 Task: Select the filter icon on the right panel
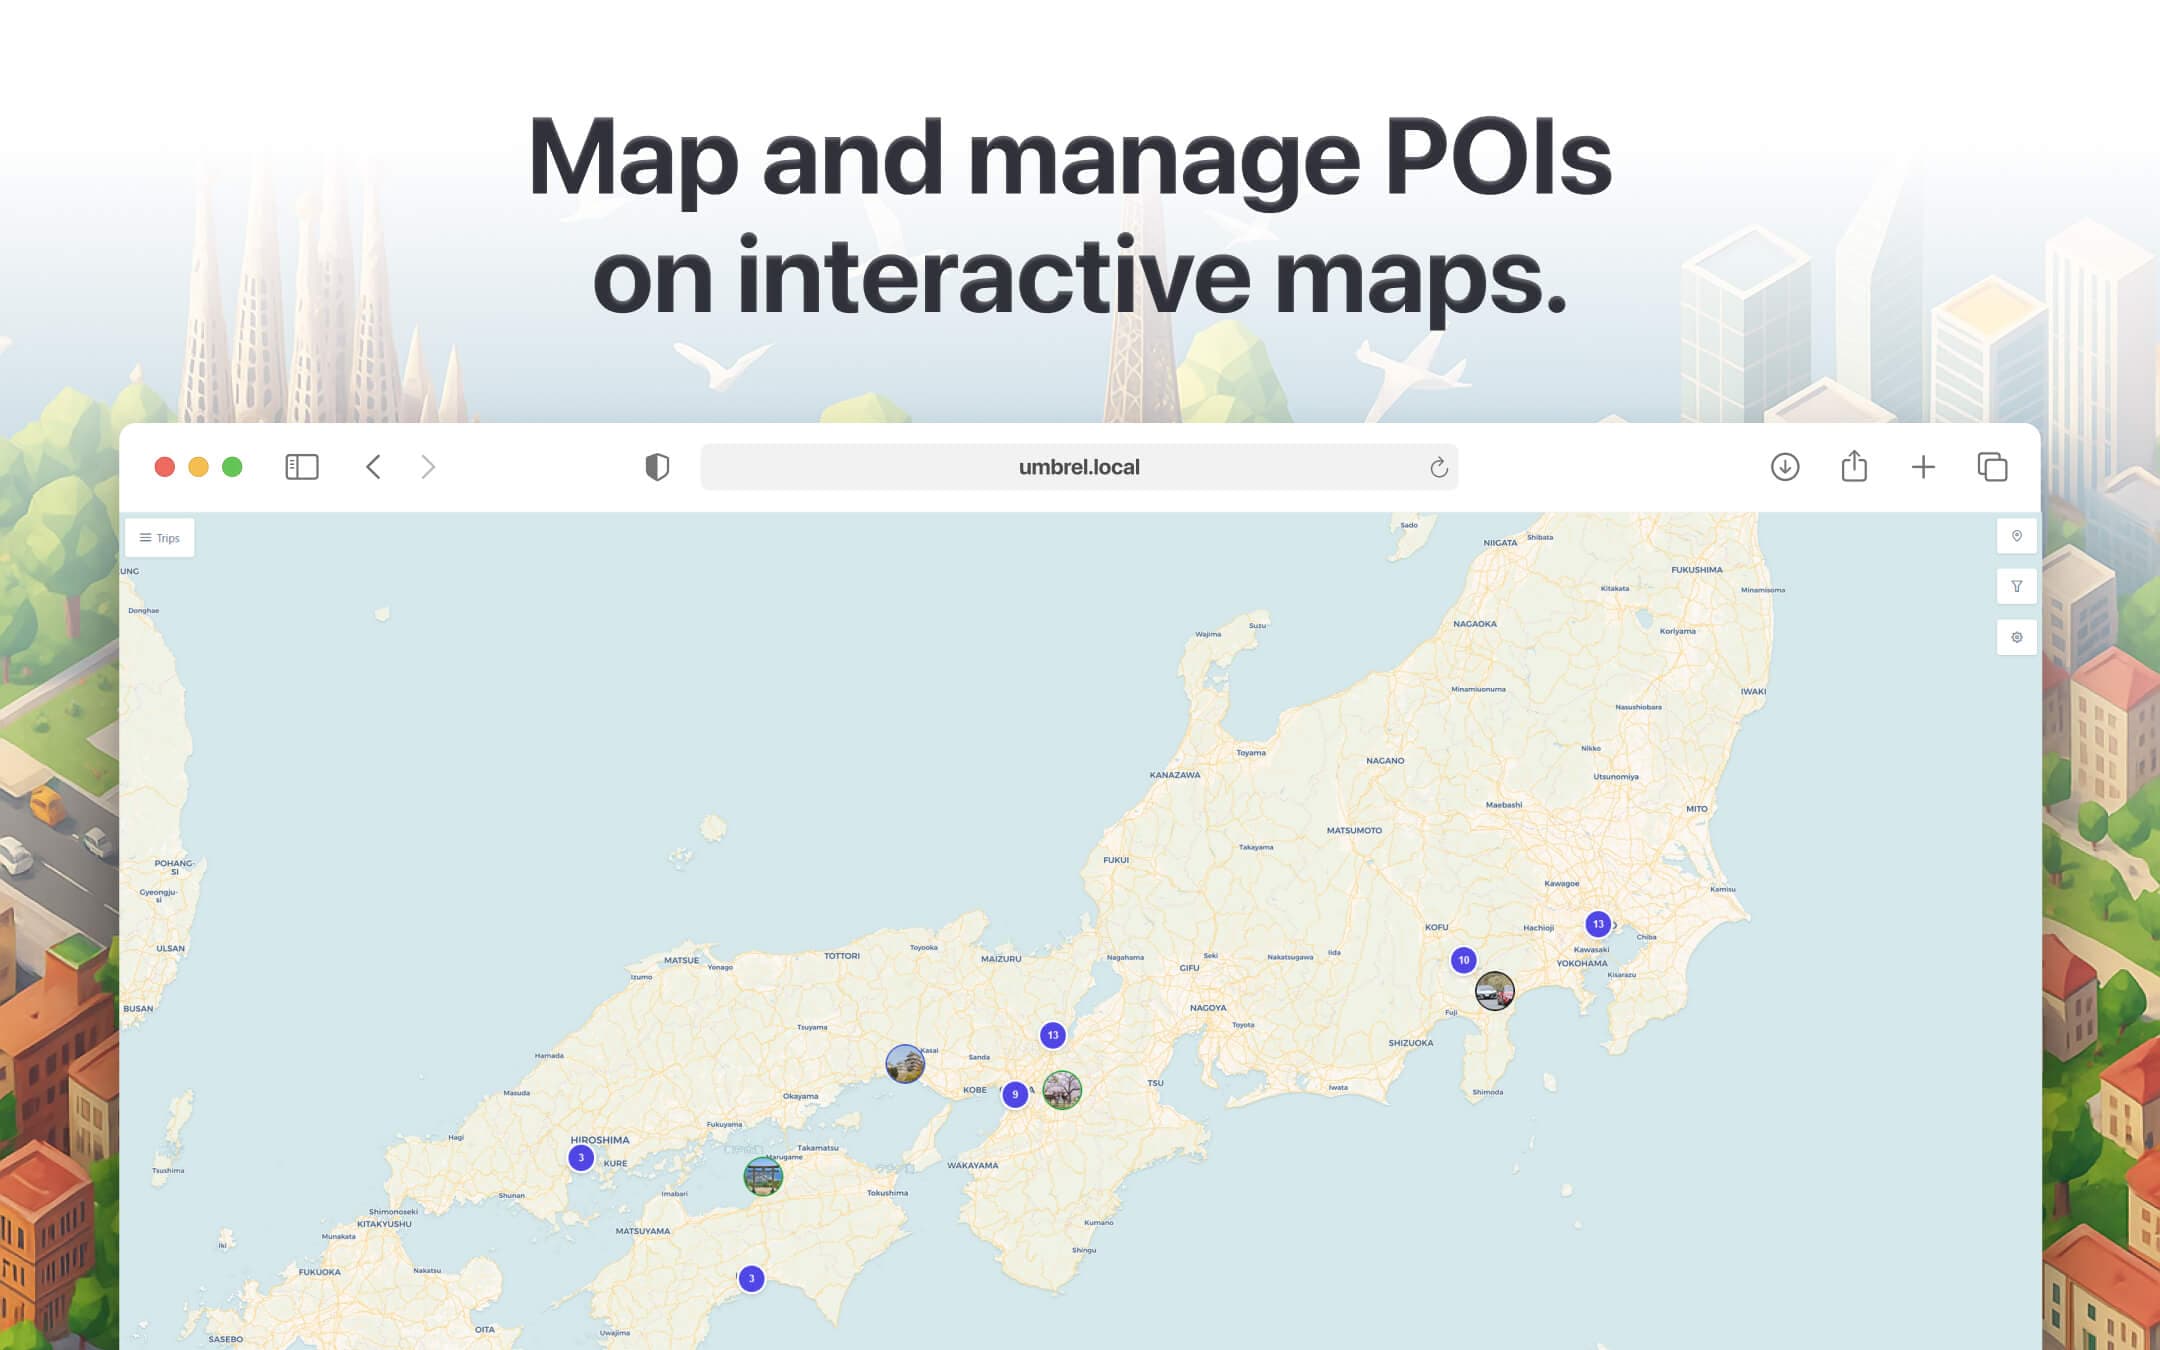tap(2016, 587)
